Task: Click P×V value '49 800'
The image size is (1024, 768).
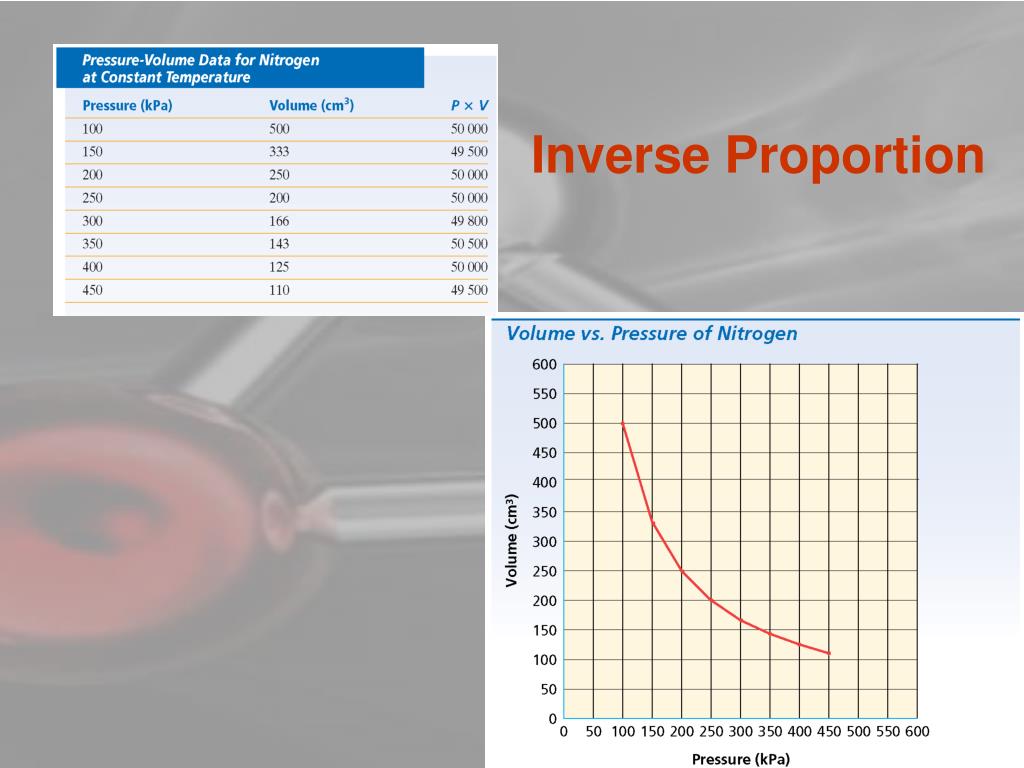Action: (469, 221)
